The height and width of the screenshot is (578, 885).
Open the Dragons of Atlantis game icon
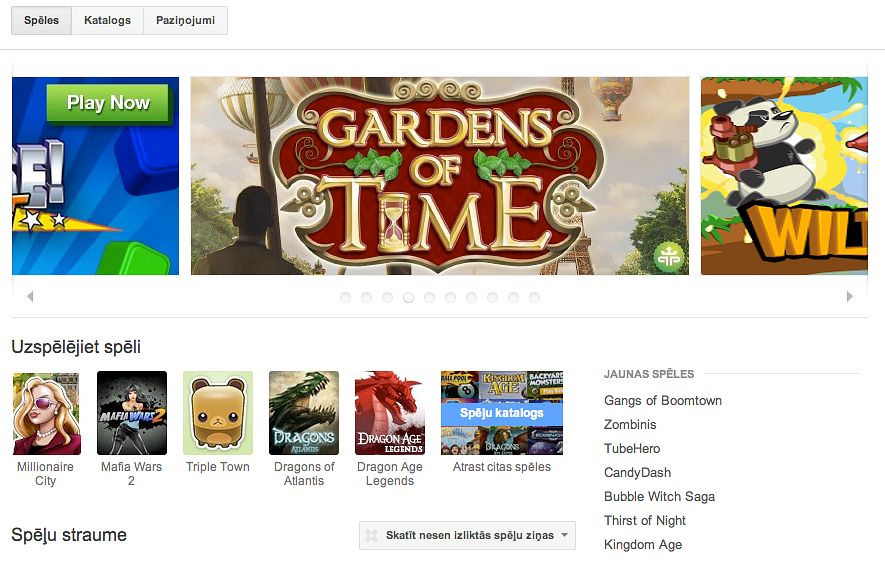(304, 413)
